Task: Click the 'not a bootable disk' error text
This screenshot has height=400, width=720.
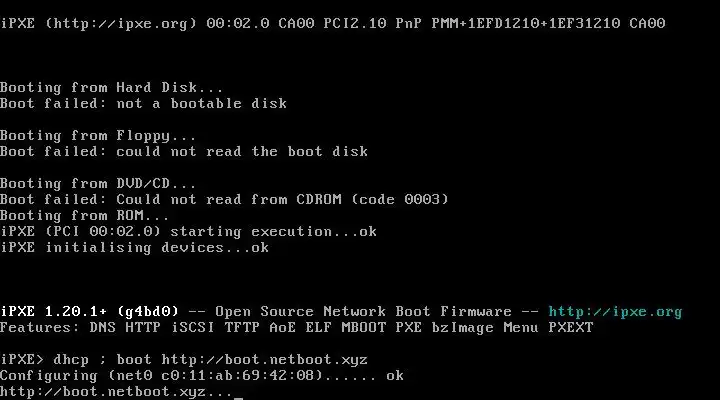Action: tap(202, 103)
